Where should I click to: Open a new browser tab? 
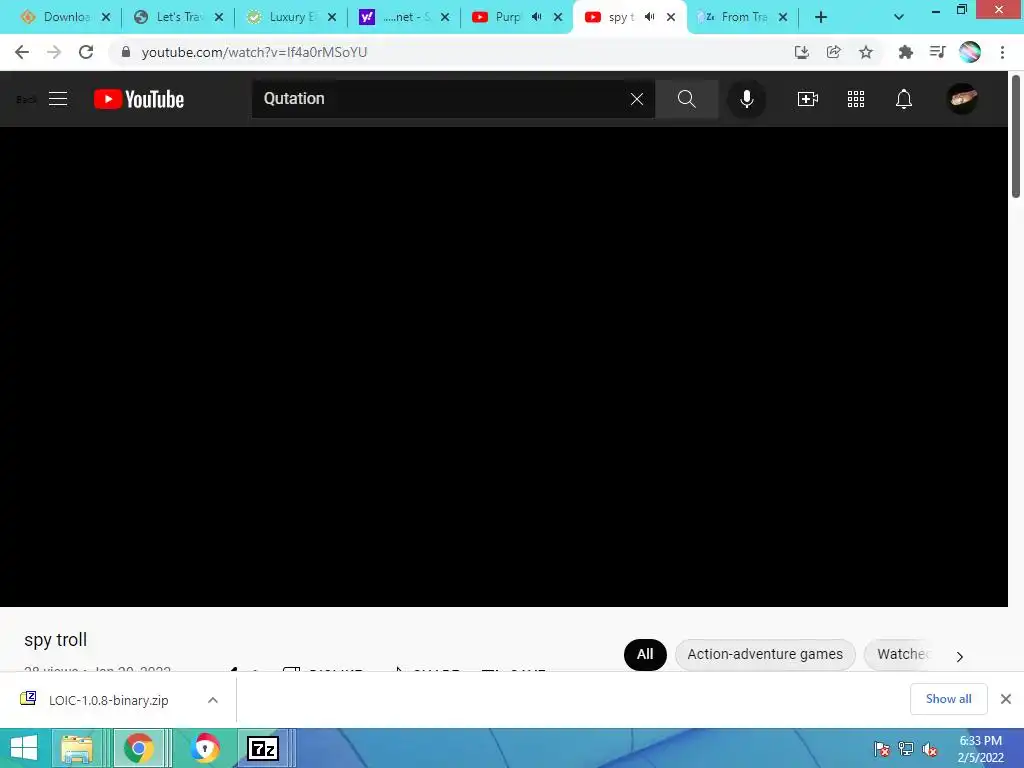click(x=821, y=17)
